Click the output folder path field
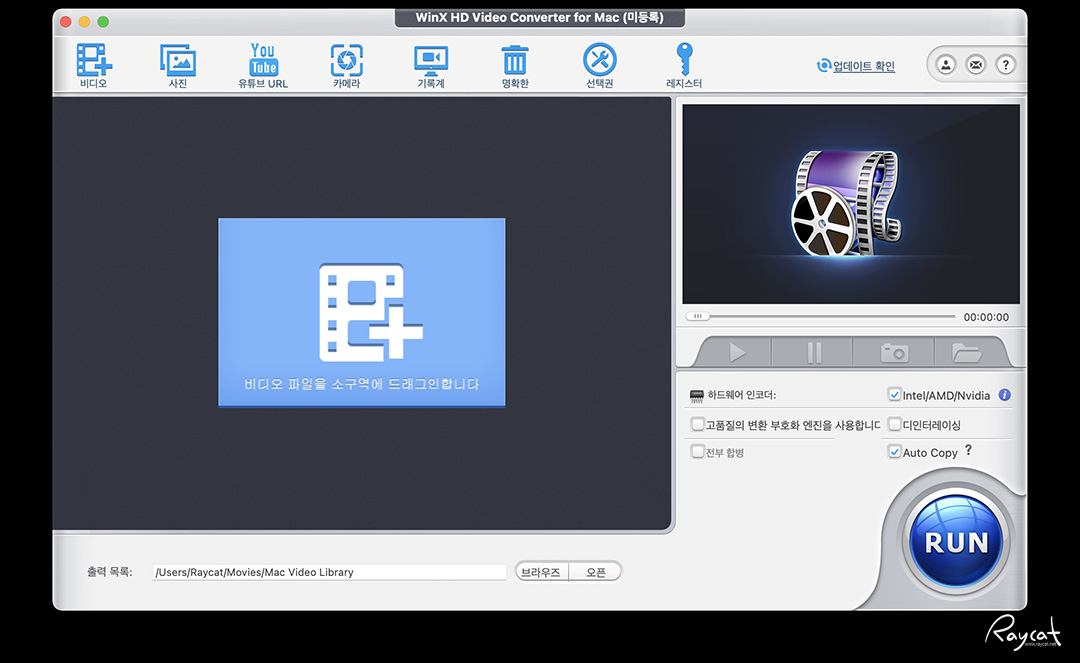Screen dimensions: 1080x663 point(329,572)
